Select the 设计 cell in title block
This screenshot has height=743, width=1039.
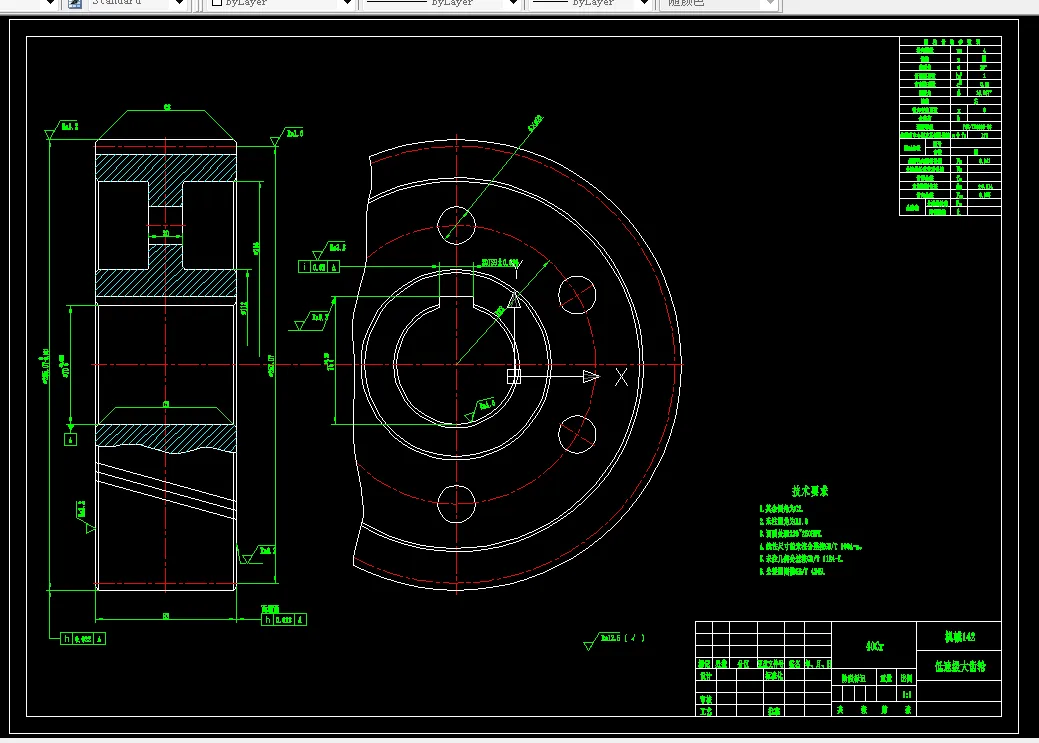tap(706, 676)
